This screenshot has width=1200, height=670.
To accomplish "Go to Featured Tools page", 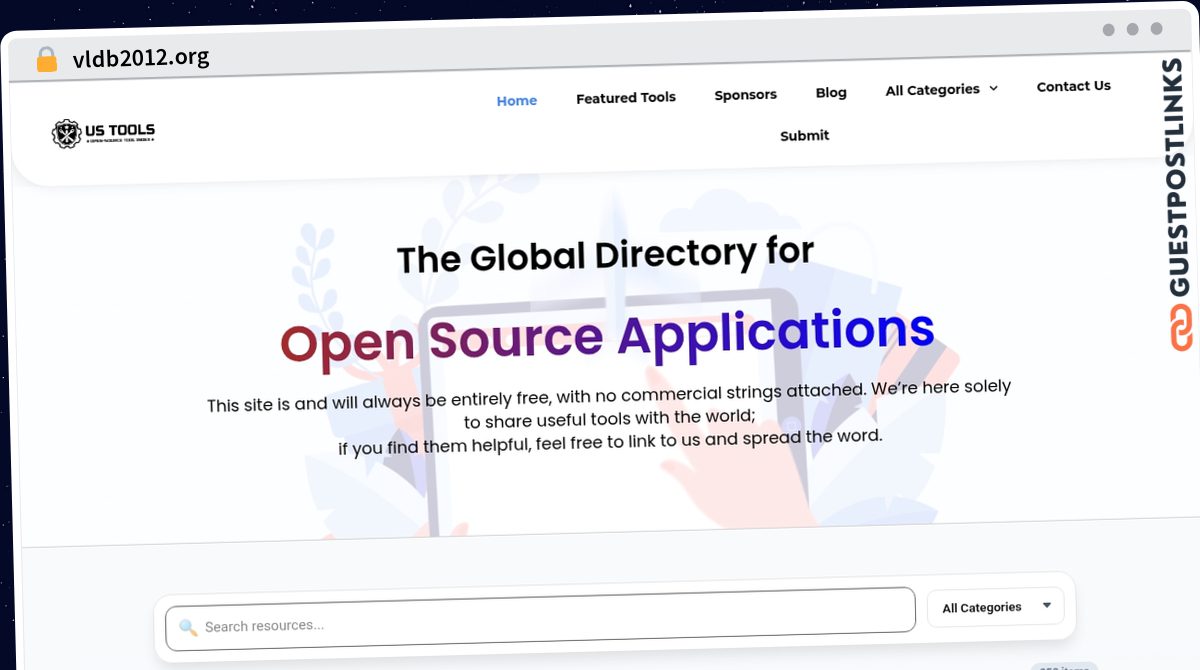I will [x=626, y=98].
